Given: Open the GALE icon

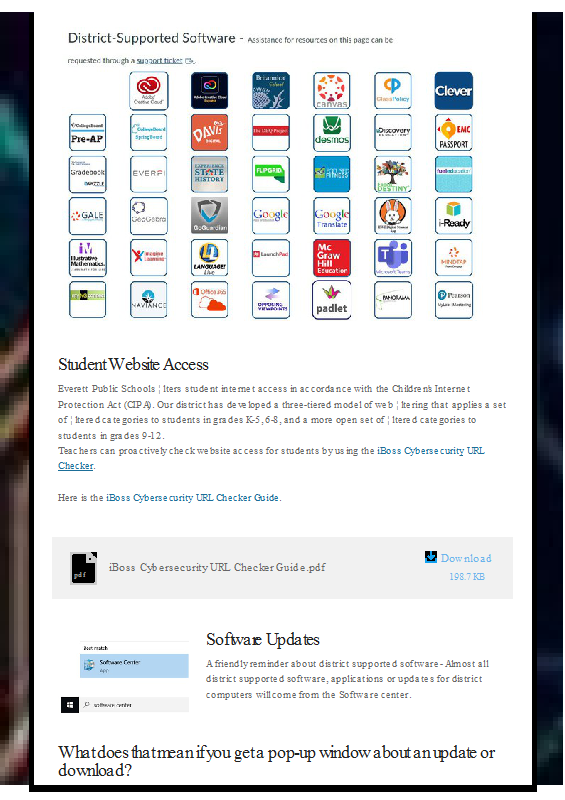Looking at the screenshot, I should tap(87, 216).
